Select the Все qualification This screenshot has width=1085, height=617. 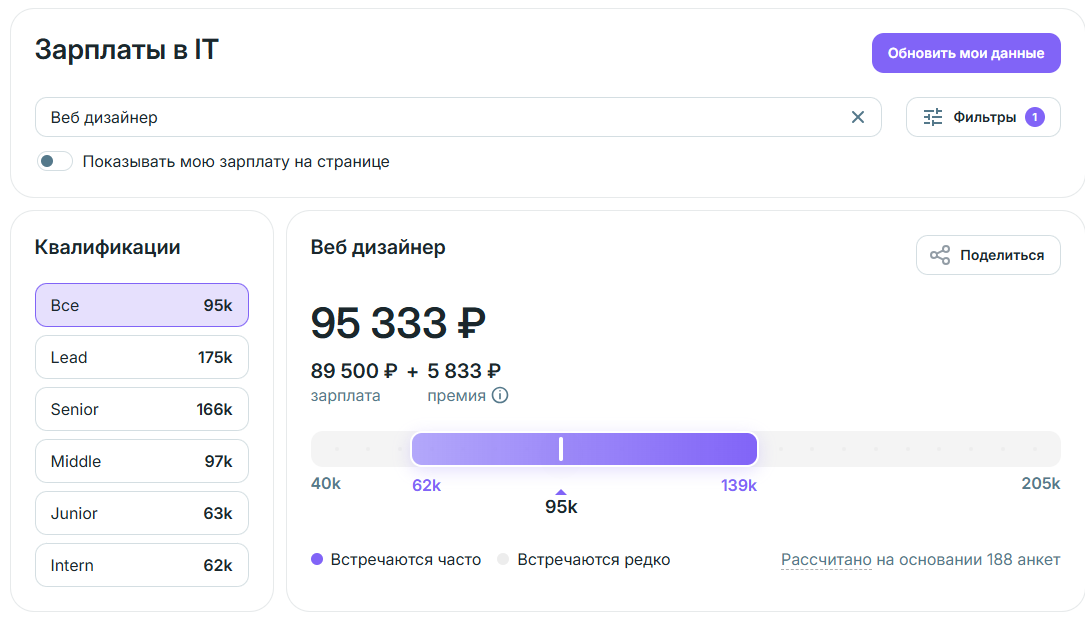tap(142, 305)
